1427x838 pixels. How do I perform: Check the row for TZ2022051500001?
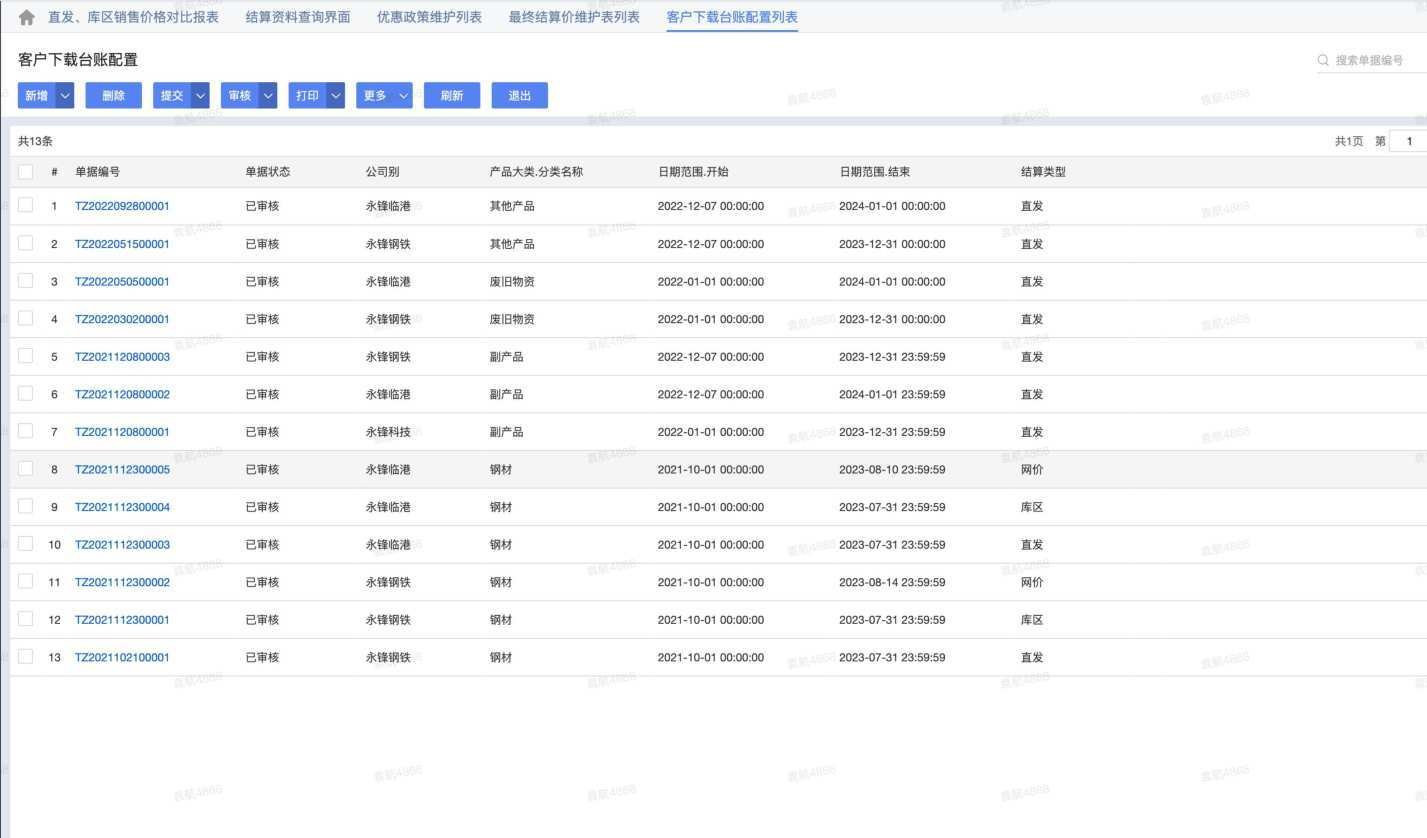[x=26, y=243]
